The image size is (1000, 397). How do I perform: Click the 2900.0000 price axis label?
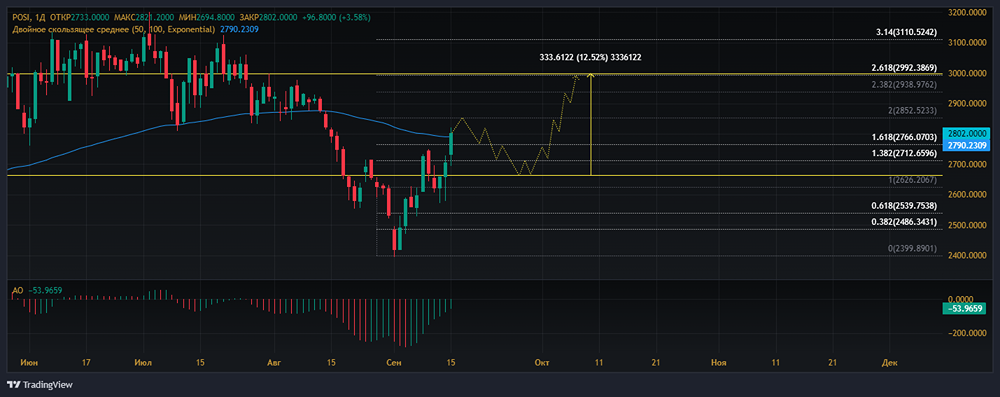(x=968, y=103)
